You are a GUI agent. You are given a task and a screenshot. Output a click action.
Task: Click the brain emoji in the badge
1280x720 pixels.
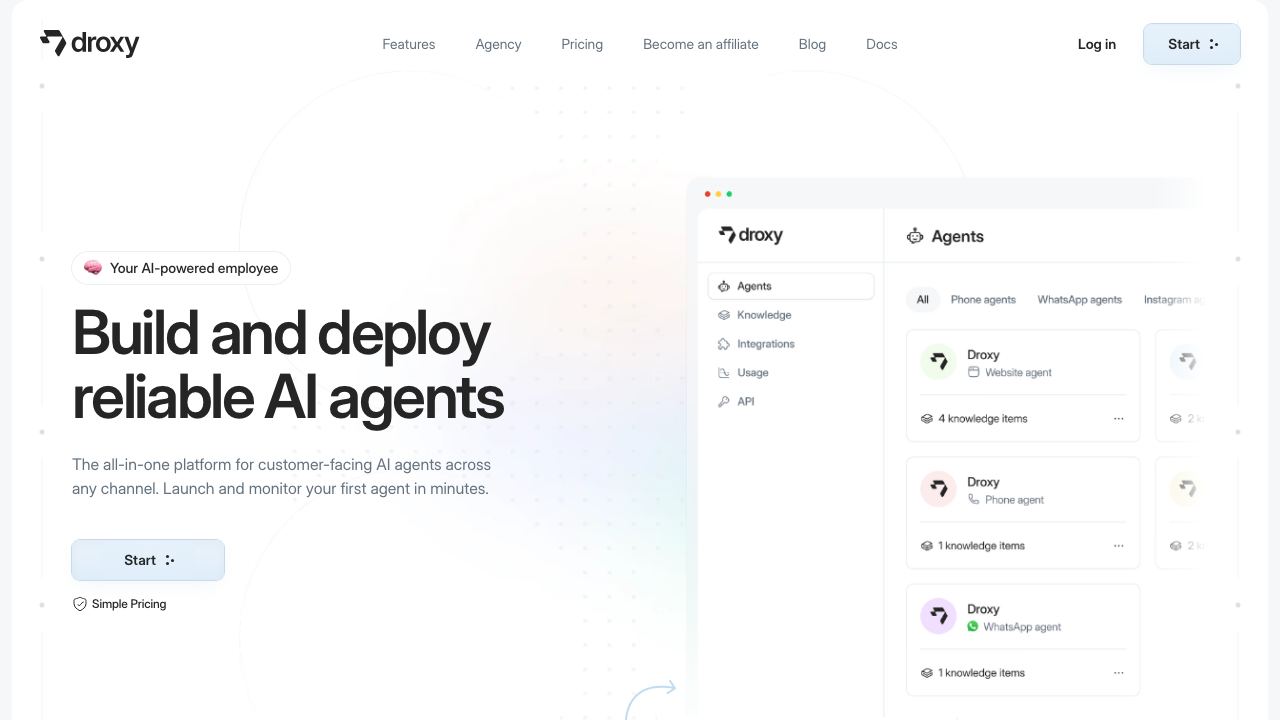pyautogui.click(x=93, y=268)
